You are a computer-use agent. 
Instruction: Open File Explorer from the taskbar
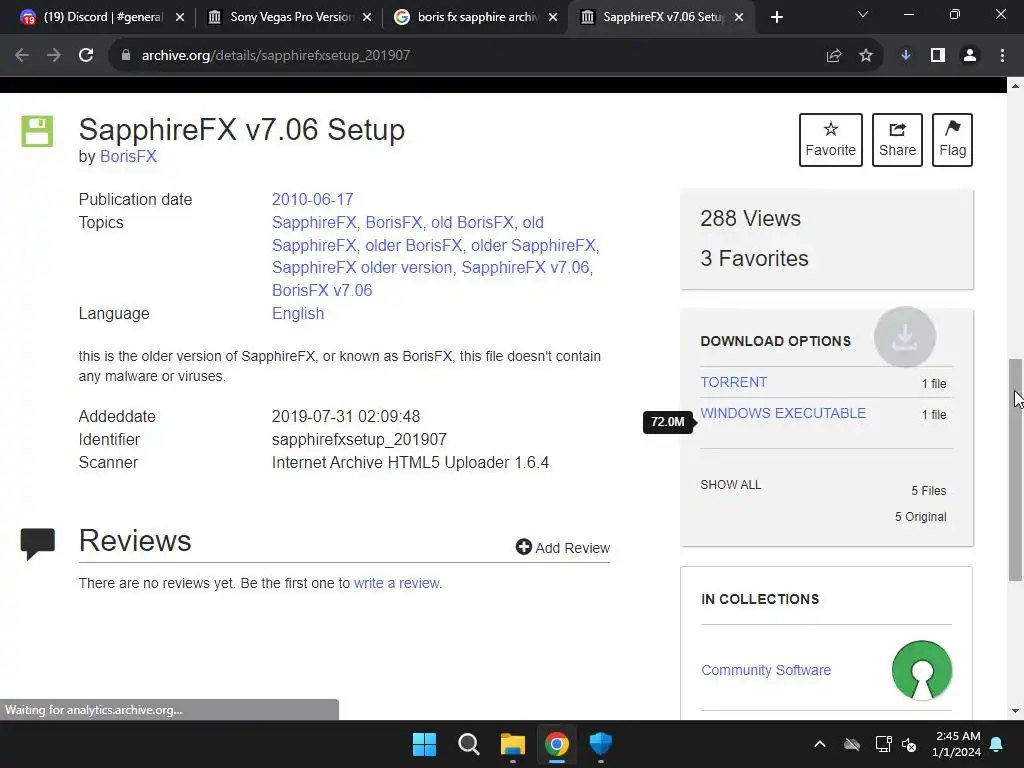click(513, 744)
